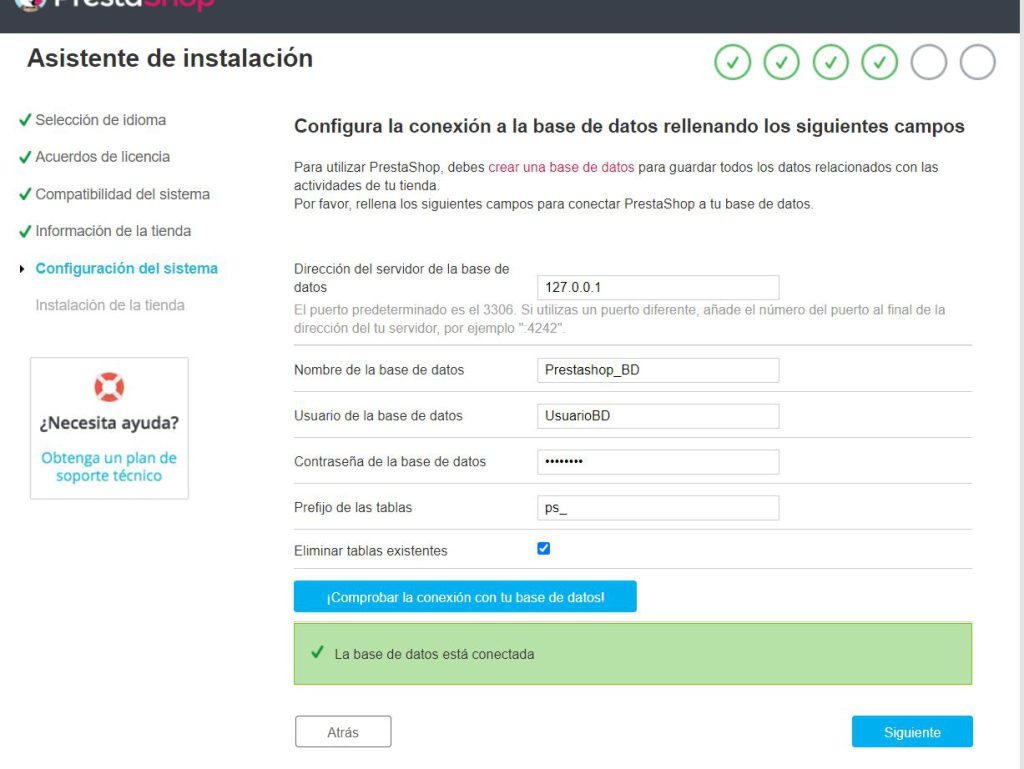The width and height of the screenshot is (1024, 769).
Task: Click the Eliminar tablas existentes label
Action: (x=370, y=551)
